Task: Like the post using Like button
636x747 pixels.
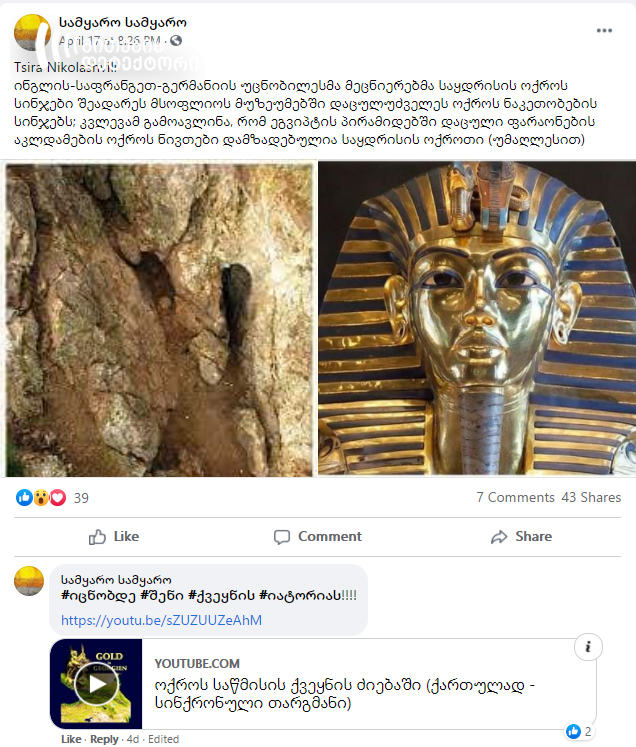Action: tap(114, 536)
